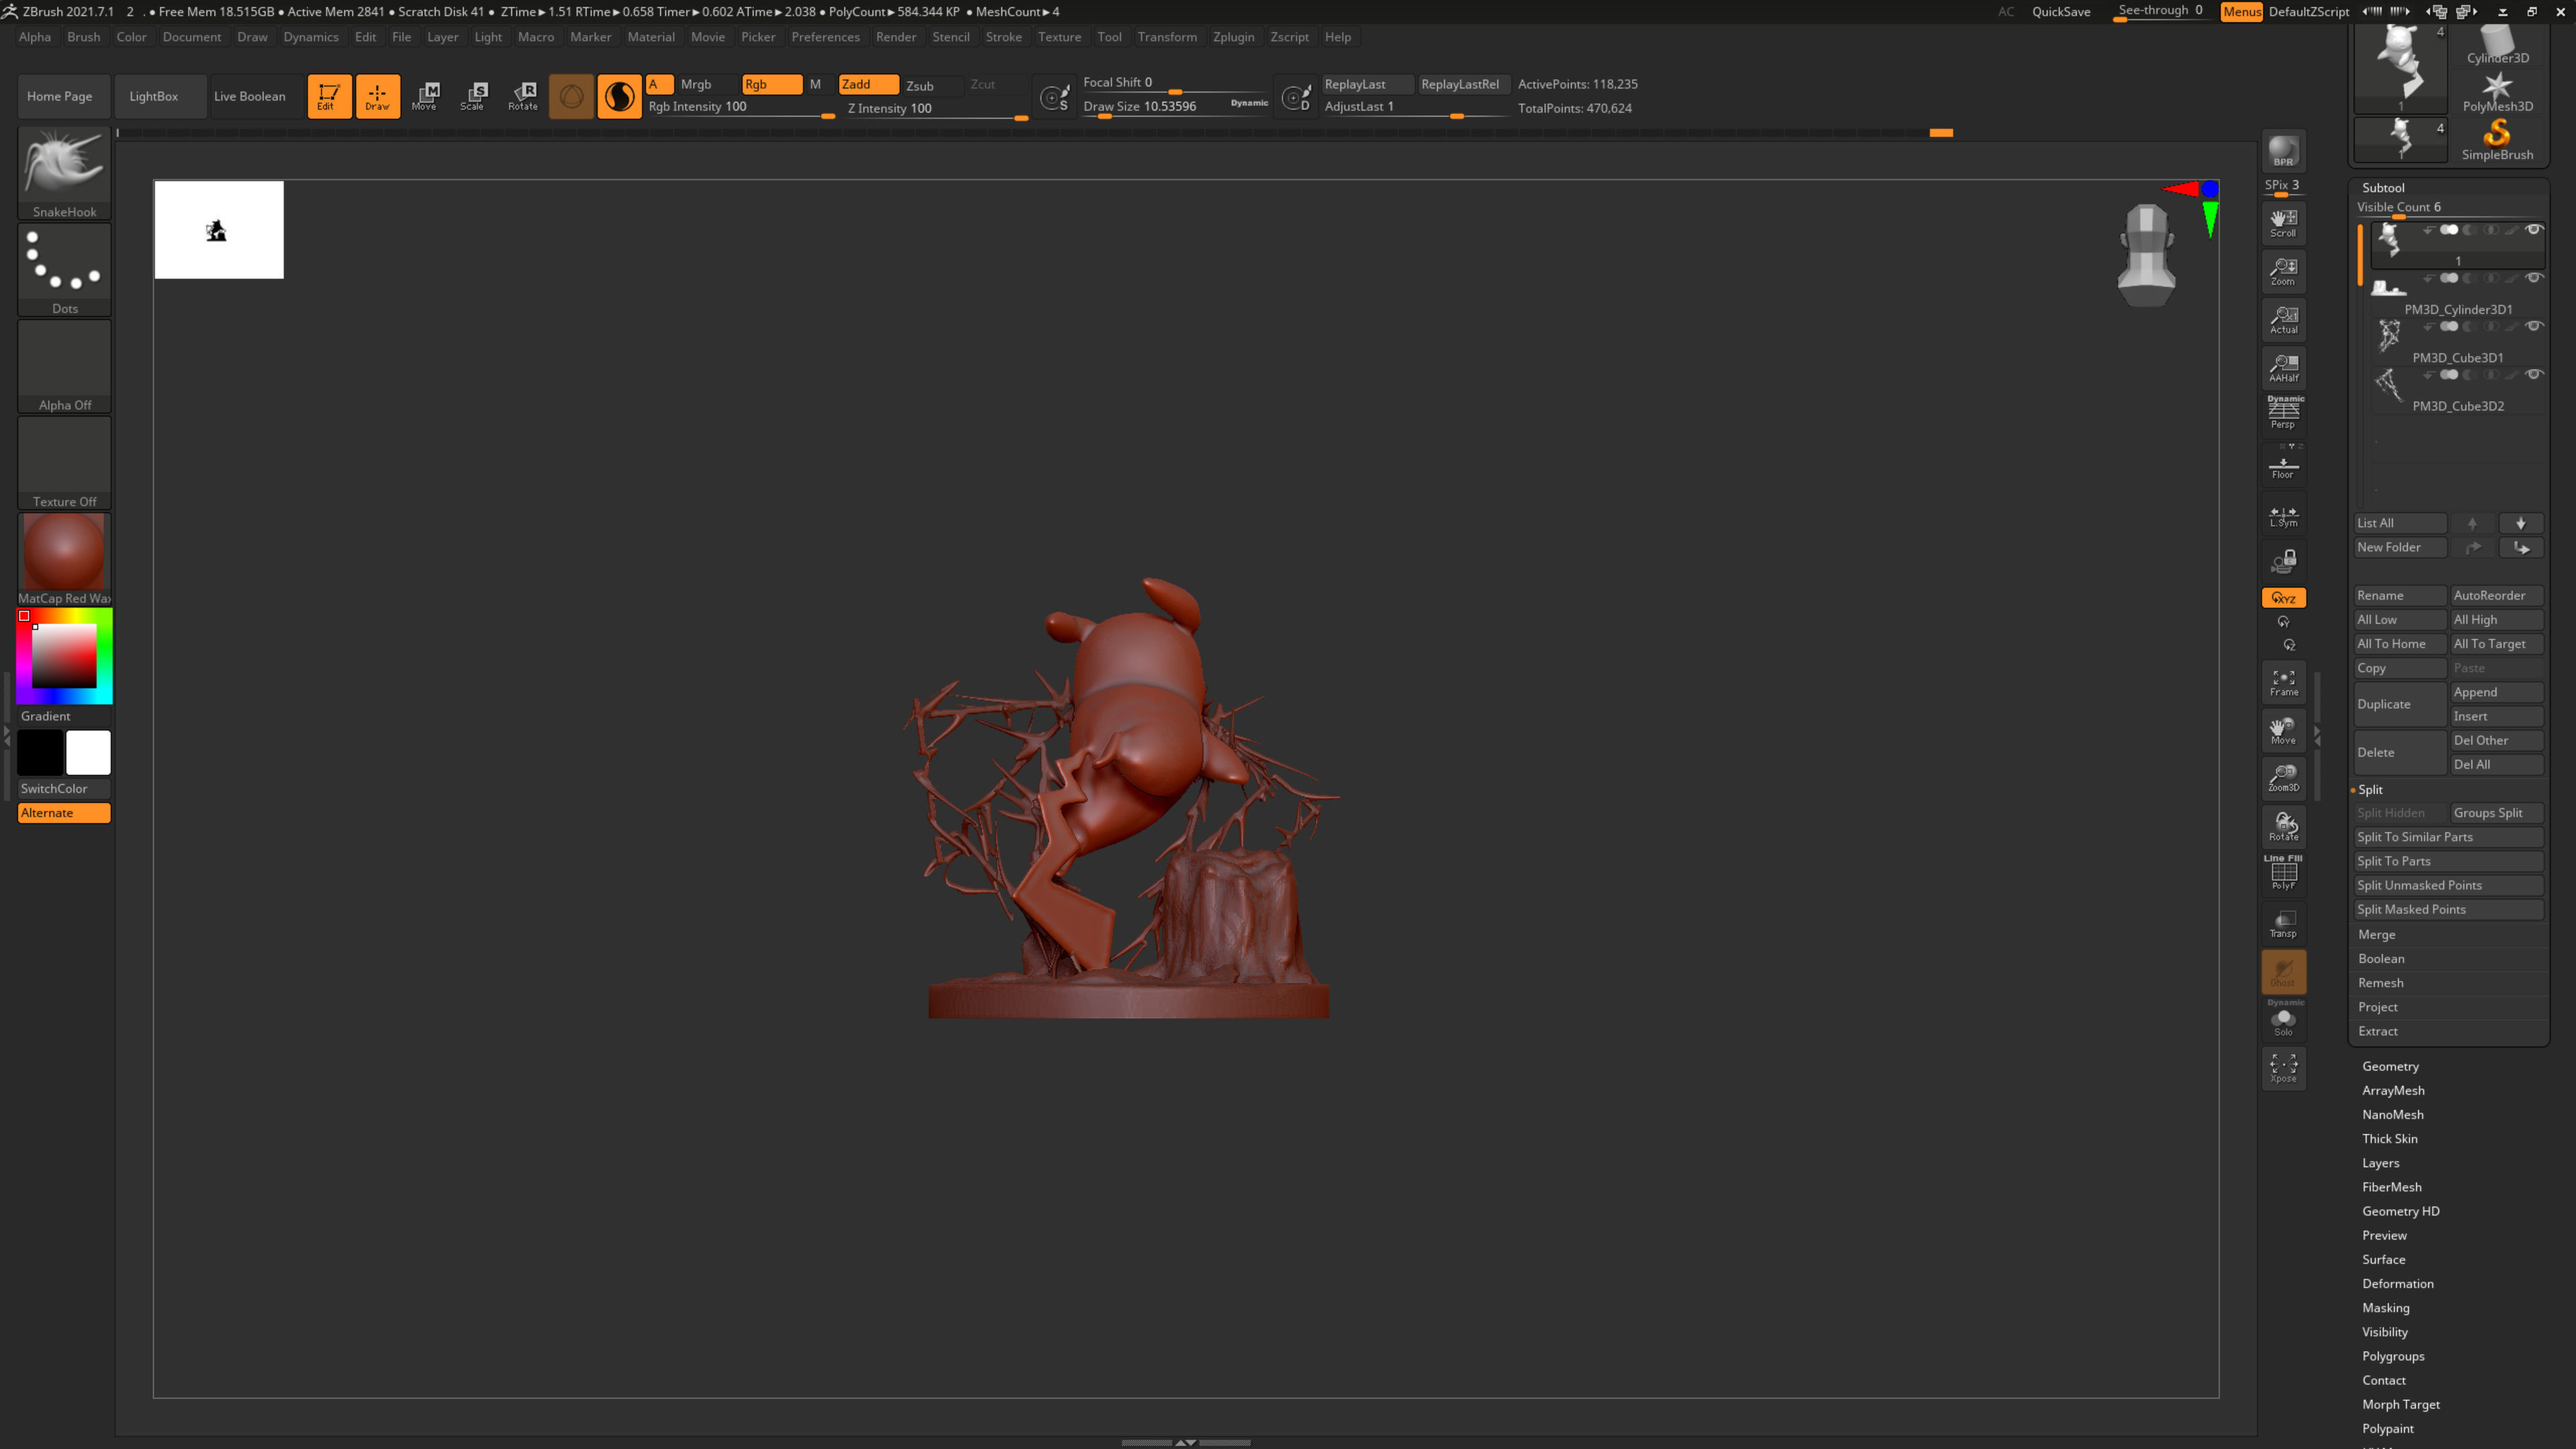Select the Edit mode button

(329, 96)
